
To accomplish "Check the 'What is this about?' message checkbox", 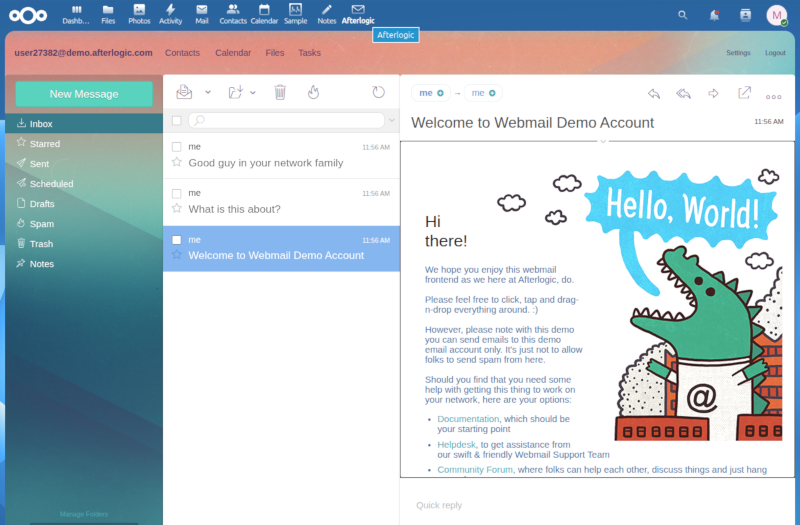I will tap(177, 193).
